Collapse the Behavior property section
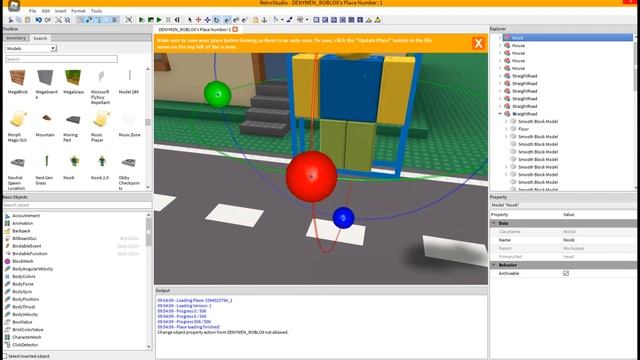 click(494, 265)
